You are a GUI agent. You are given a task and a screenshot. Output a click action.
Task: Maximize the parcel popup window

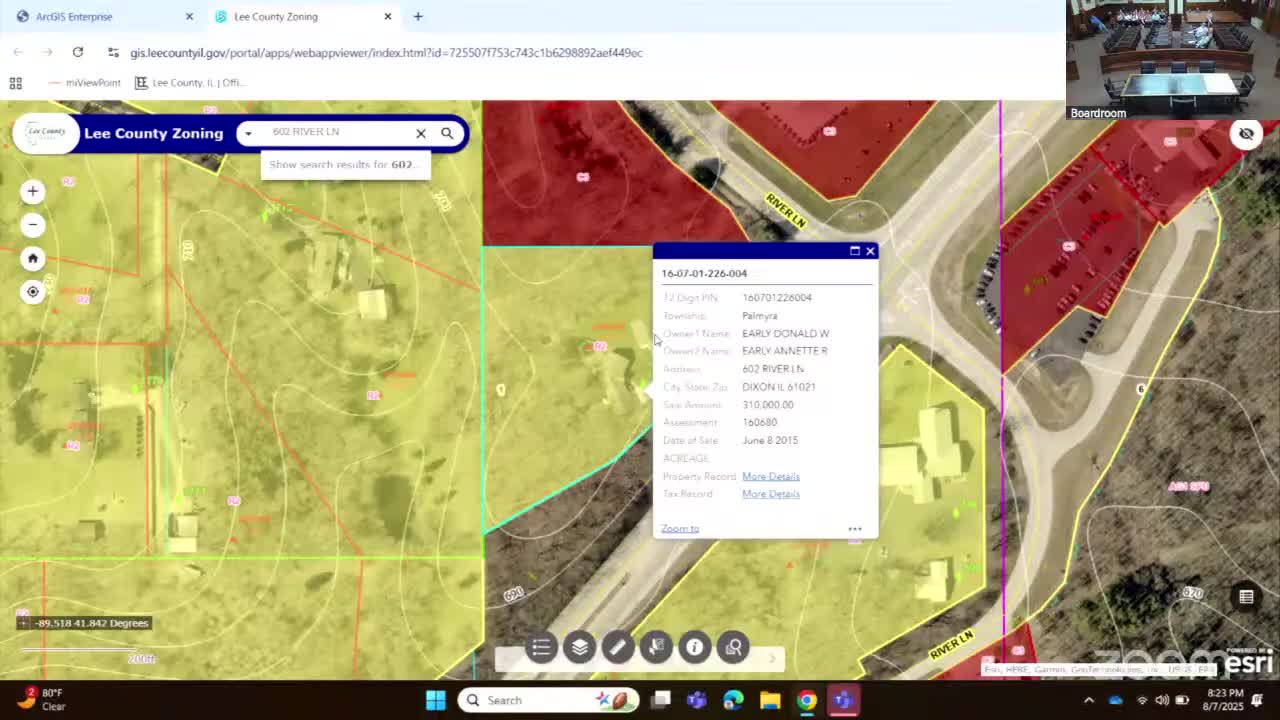pyautogui.click(x=855, y=251)
